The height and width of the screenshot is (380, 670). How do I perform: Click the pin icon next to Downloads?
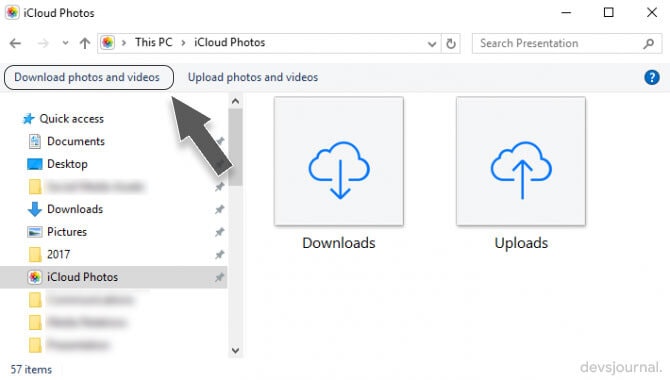click(x=219, y=209)
